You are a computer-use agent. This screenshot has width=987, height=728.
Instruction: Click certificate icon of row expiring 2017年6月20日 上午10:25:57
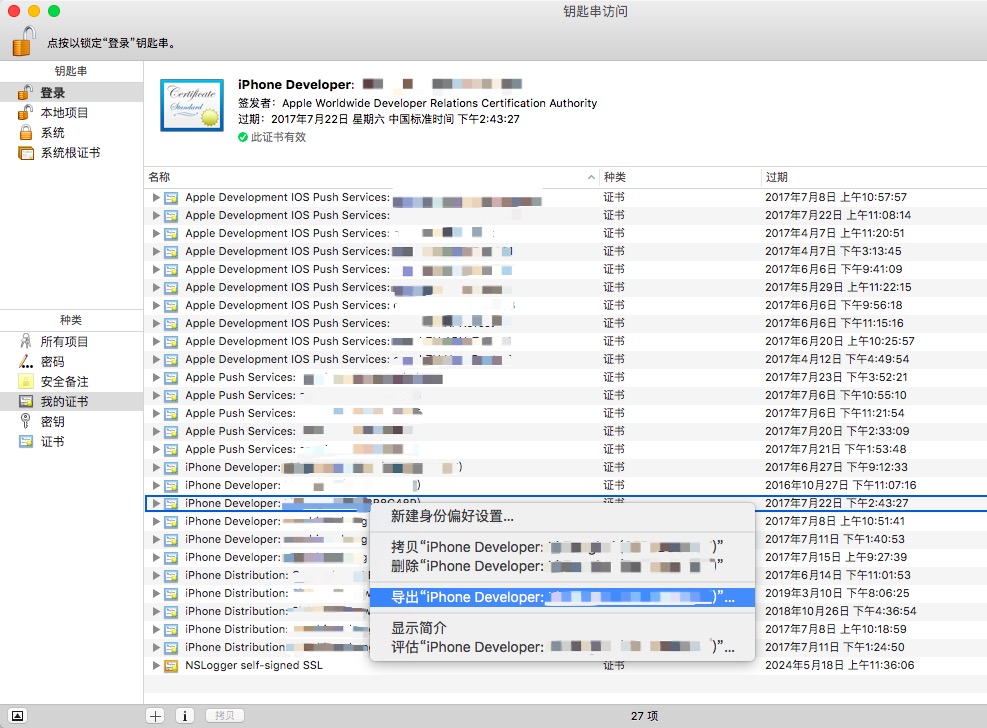coord(171,342)
